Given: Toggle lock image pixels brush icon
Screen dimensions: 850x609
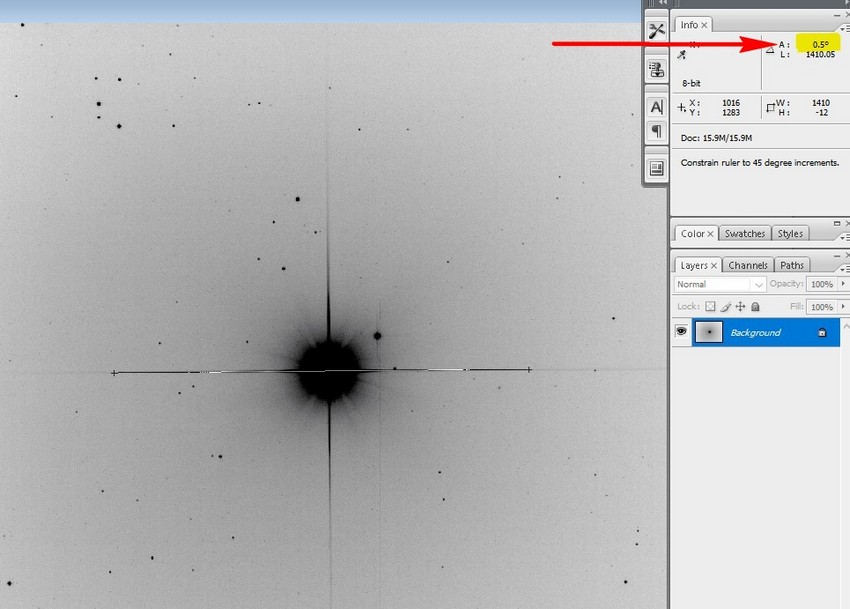Looking at the screenshot, I should tap(726, 307).
